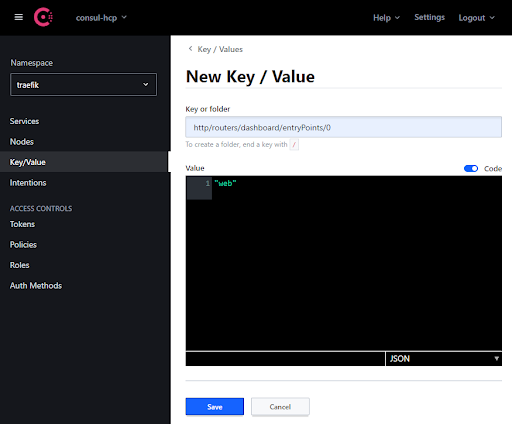Cancel creating the key value
Viewport: 512px width, 424px height.
tap(280, 407)
